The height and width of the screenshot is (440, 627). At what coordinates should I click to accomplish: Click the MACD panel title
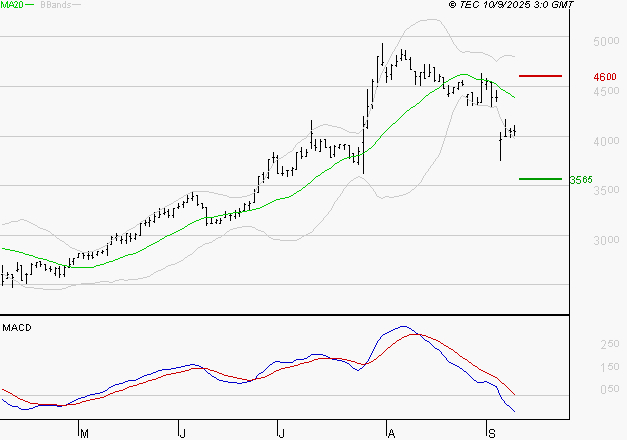tap(17, 328)
